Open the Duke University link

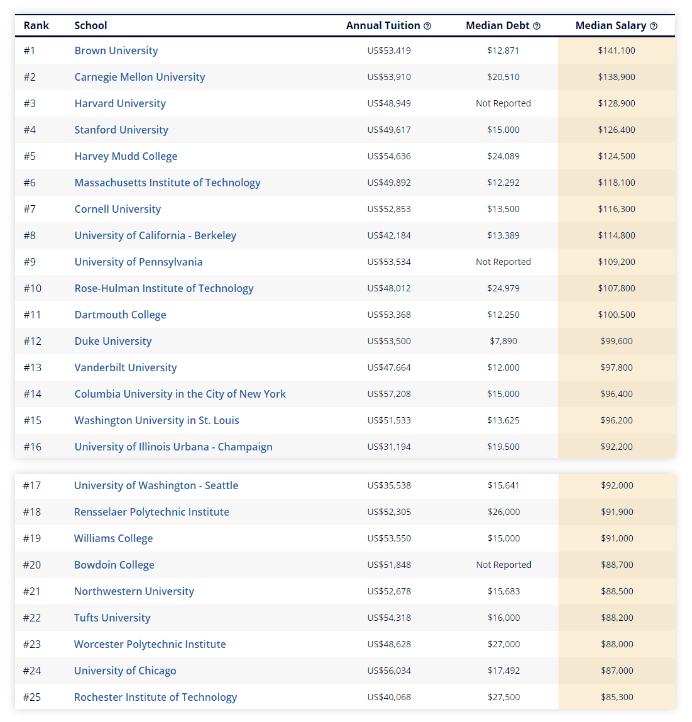click(x=113, y=341)
